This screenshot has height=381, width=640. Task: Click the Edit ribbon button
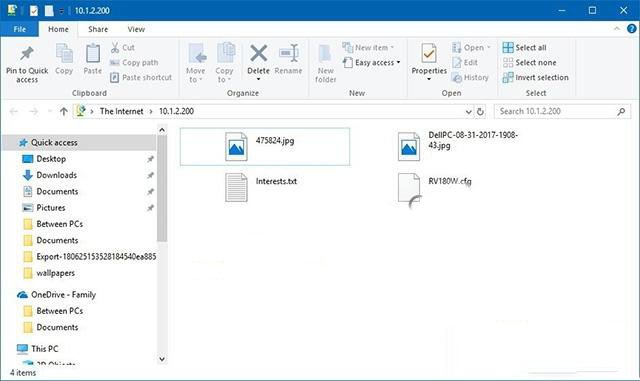[x=465, y=62]
